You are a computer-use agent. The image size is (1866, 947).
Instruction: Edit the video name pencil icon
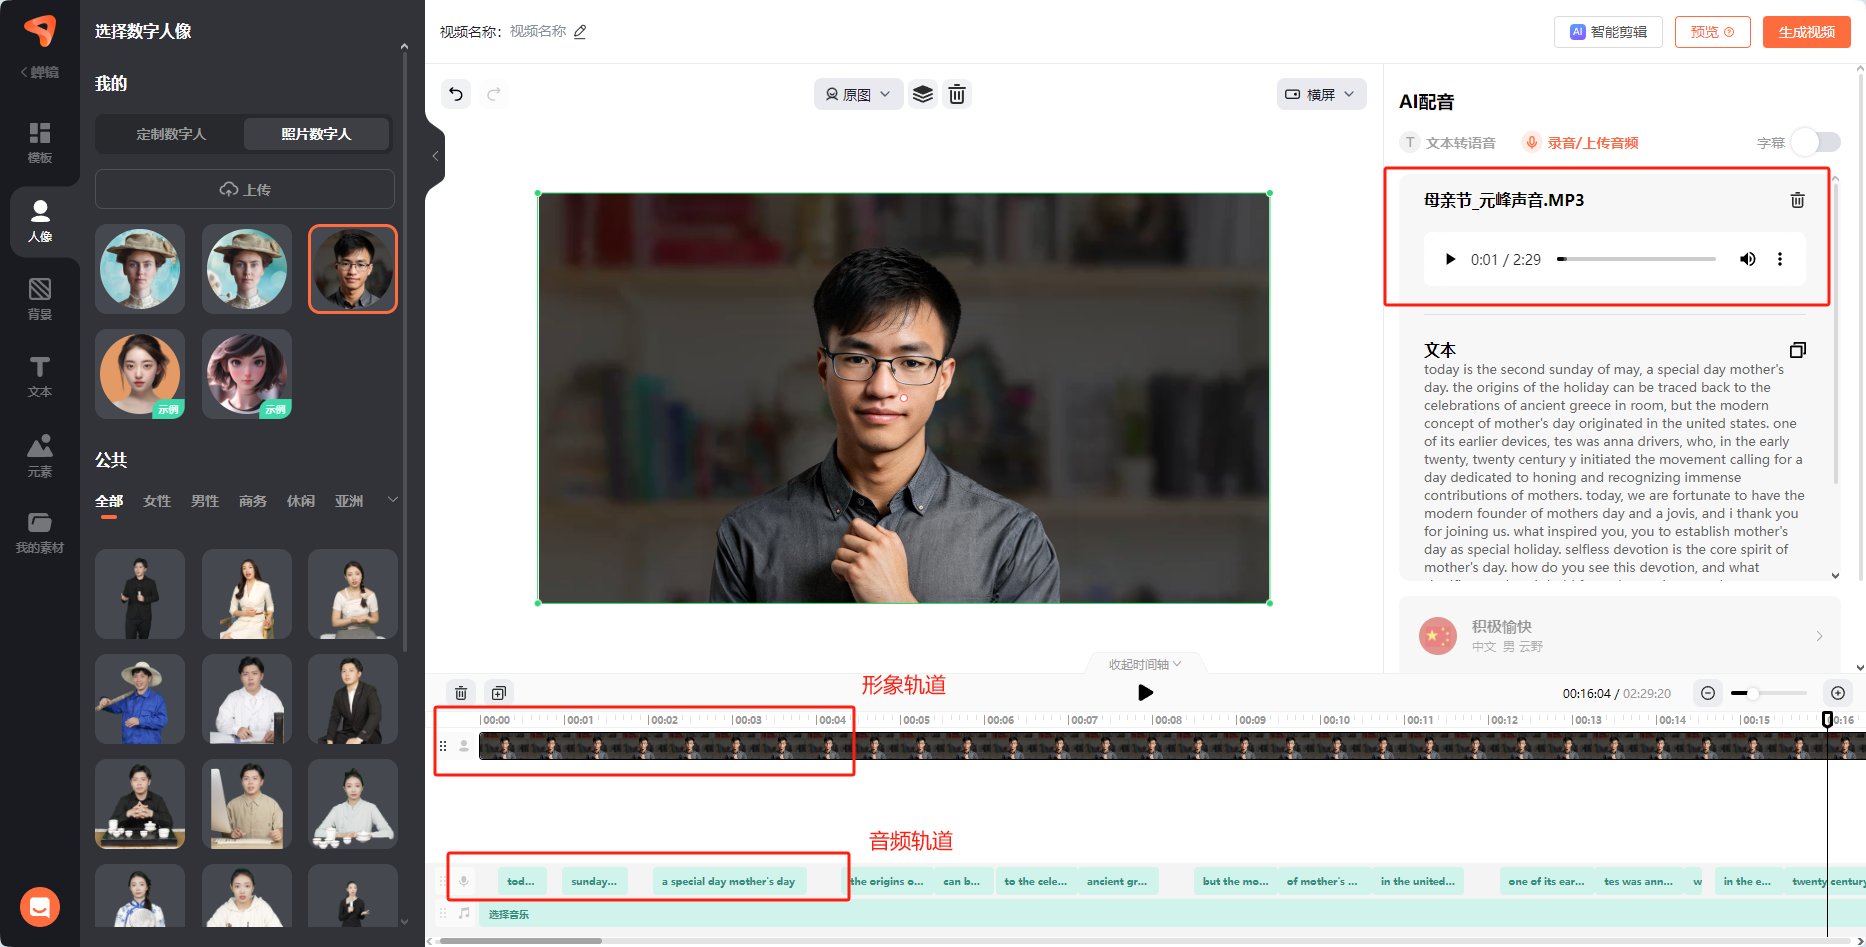(580, 32)
